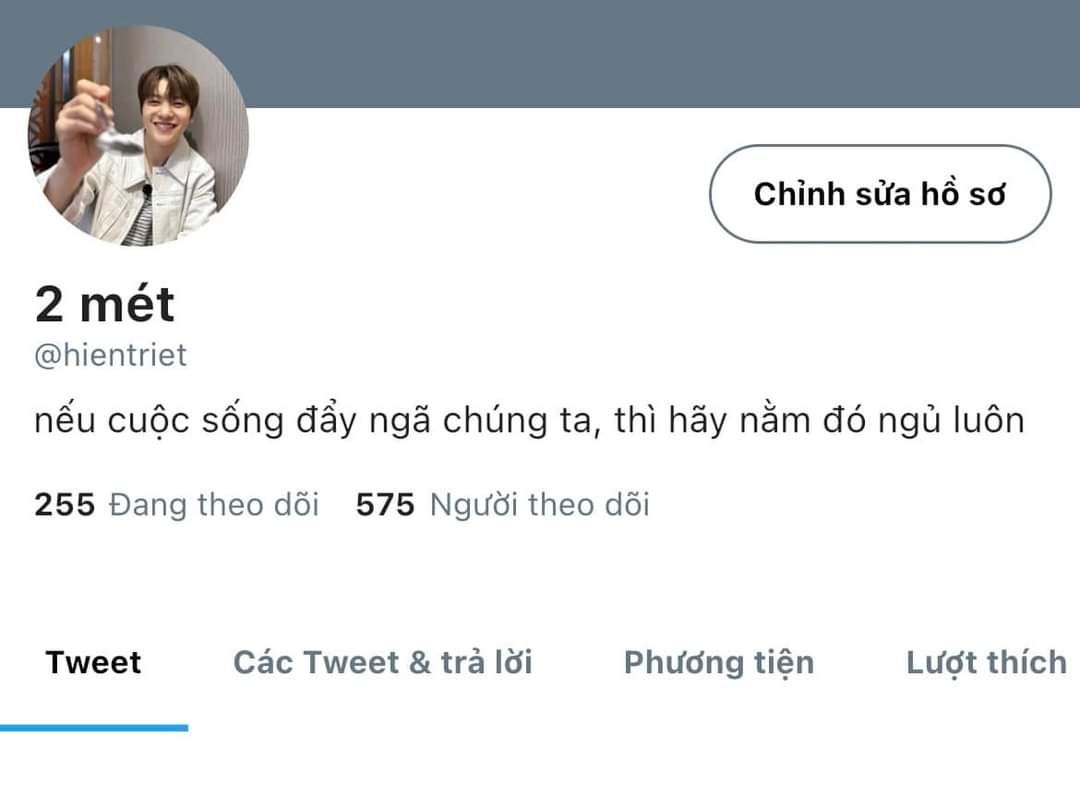Select the @hientriet username handle
This screenshot has width=1080, height=810.
click(111, 355)
